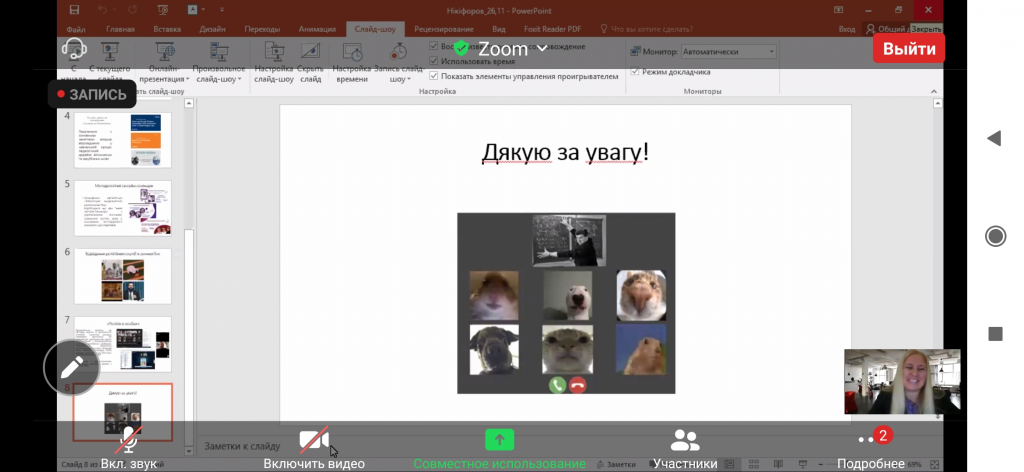The image size is (1024, 472).
Task: Open the Участники participants list
Action: [685, 448]
